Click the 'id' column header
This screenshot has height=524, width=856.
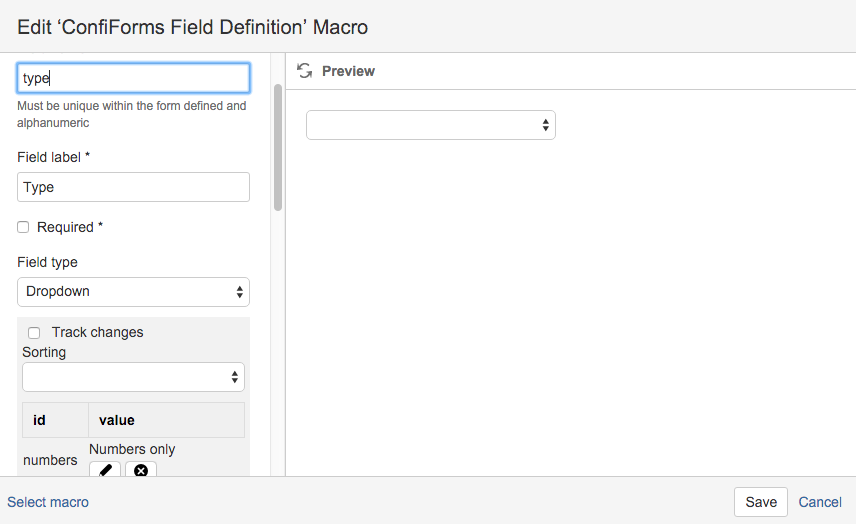pos(55,420)
